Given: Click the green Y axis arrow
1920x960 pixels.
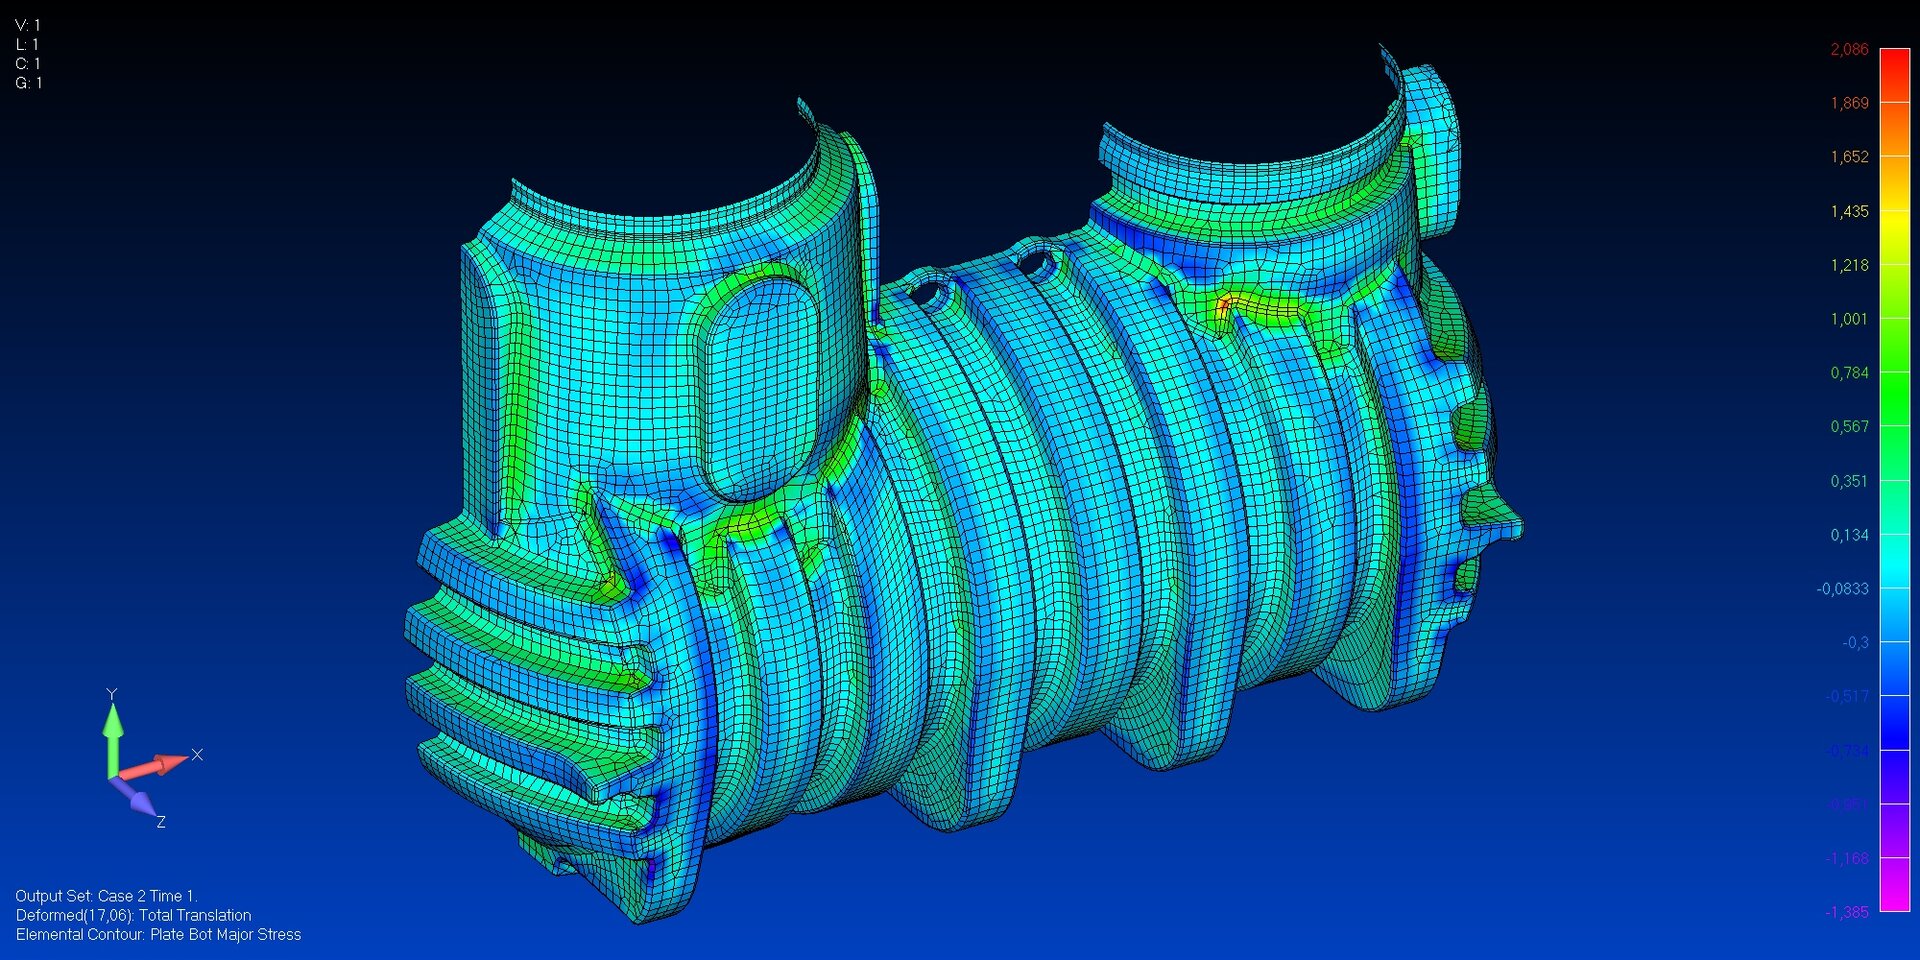Looking at the screenshot, I should coord(113,732).
